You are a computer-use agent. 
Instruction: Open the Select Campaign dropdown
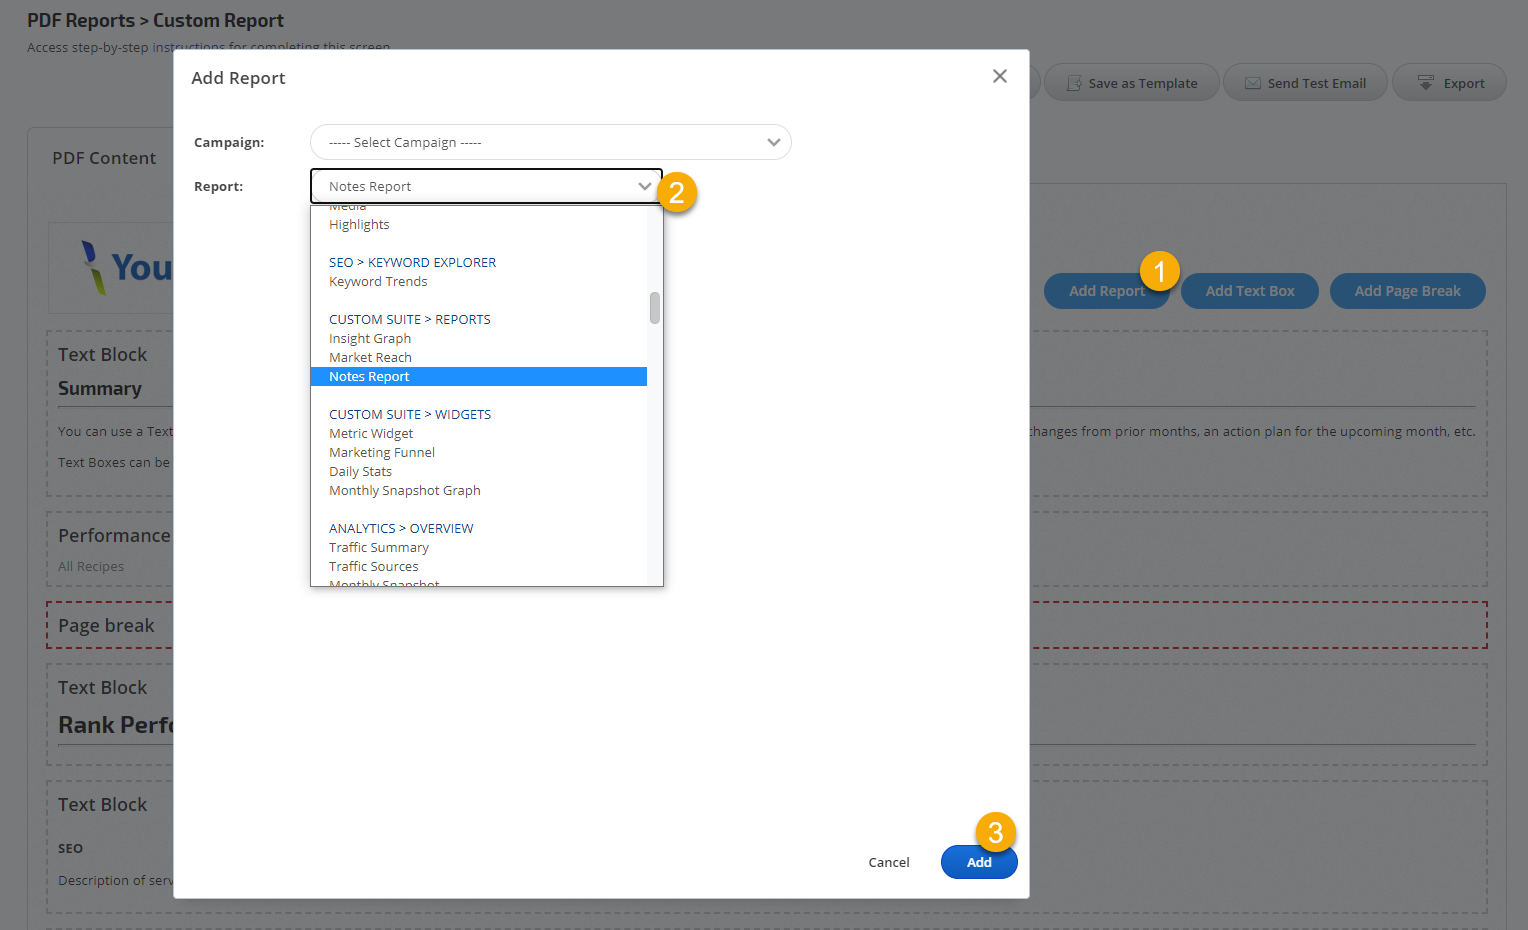point(550,143)
